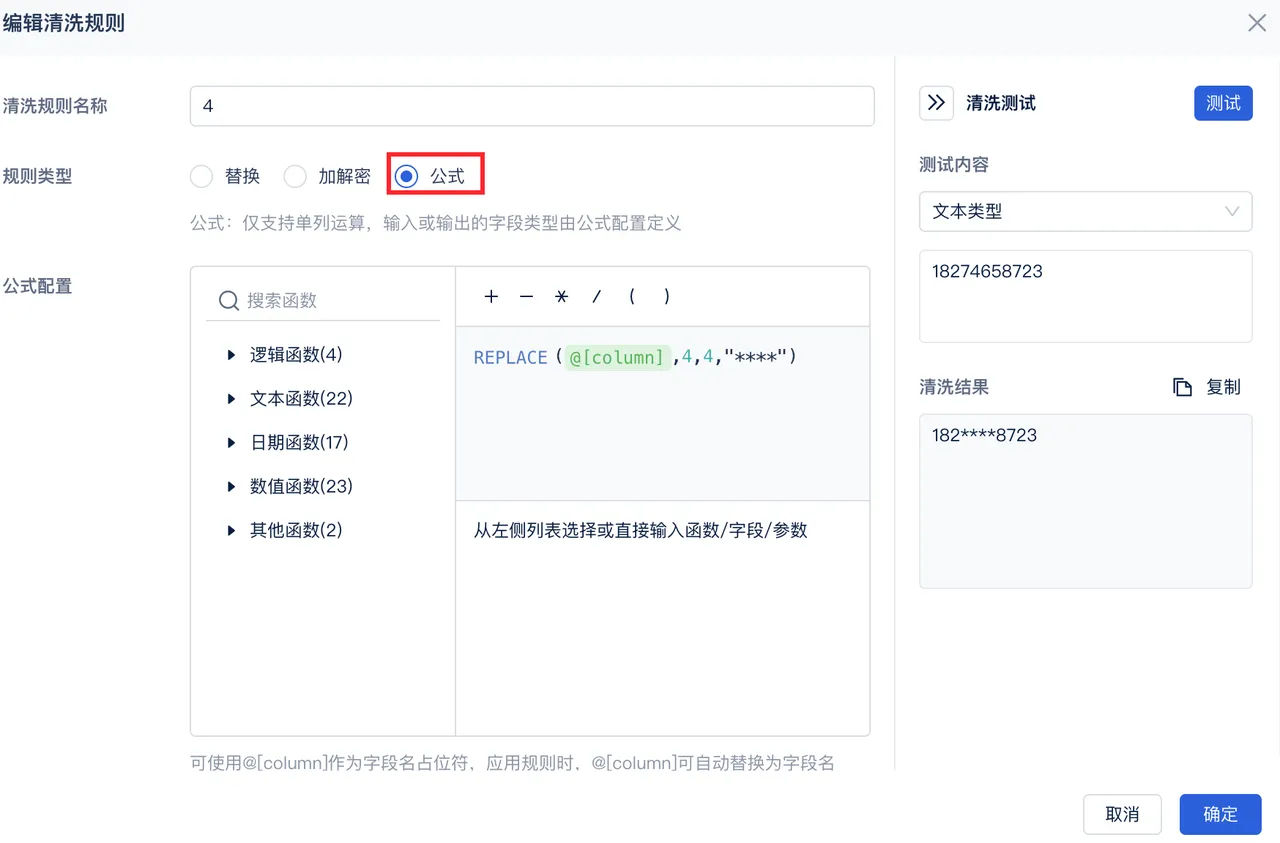The width and height of the screenshot is (1280, 843).
Task: Insert the minus operator into formula
Action: point(527,296)
